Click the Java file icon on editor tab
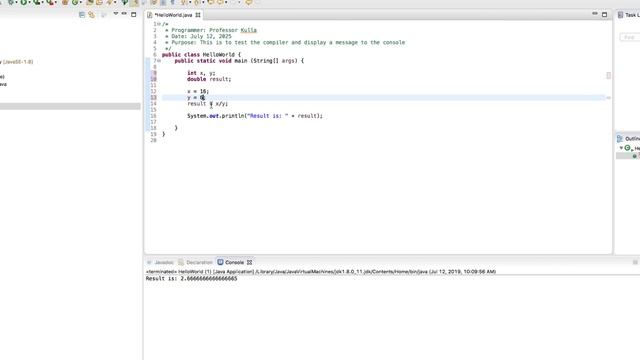 coord(150,15)
